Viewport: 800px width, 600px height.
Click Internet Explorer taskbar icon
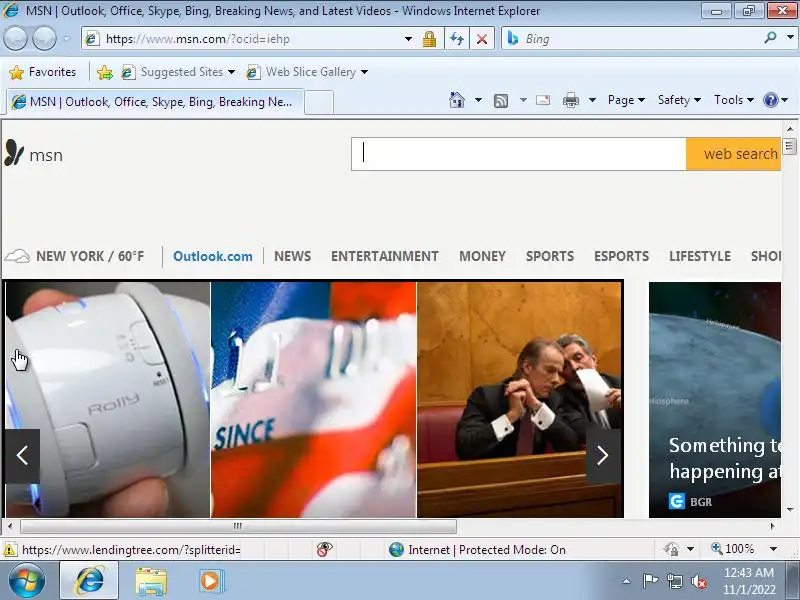tap(90, 581)
